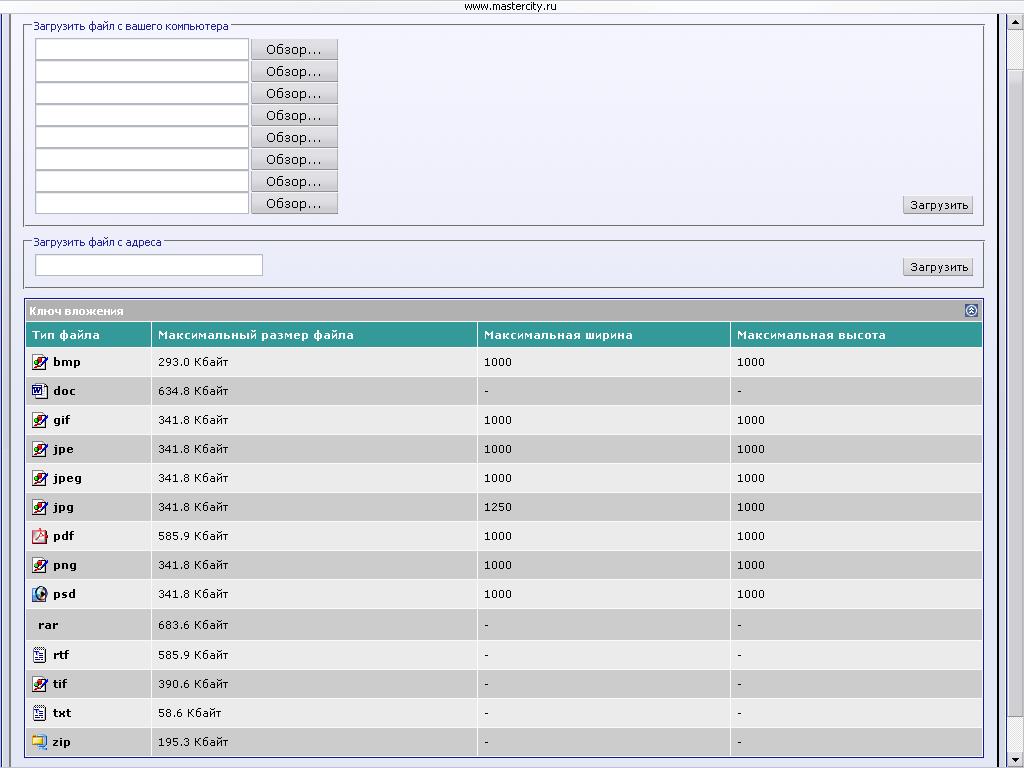This screenshot has height=768, width=1024.
Task: Click the www.mastercity.ru title text
Action: [x=511, y=7]
